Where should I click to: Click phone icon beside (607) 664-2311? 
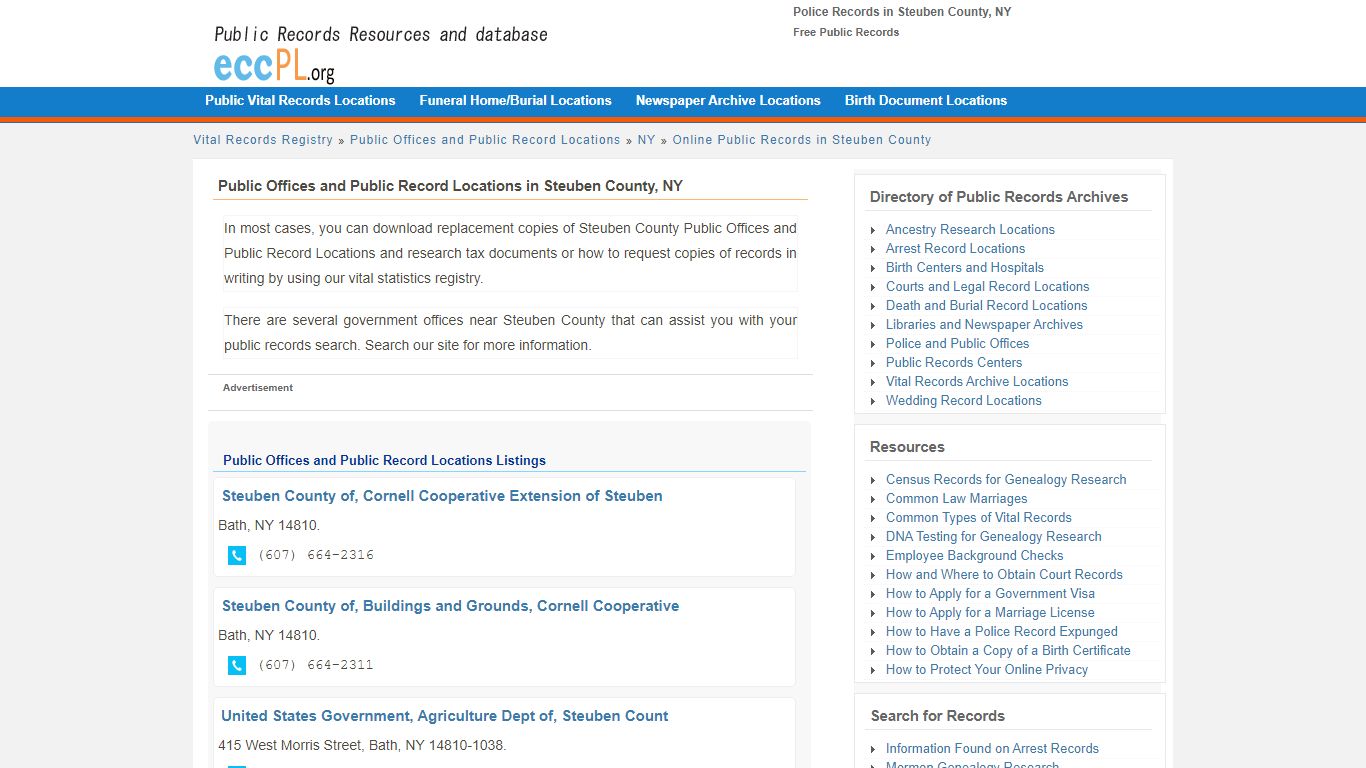click(237, 665)
